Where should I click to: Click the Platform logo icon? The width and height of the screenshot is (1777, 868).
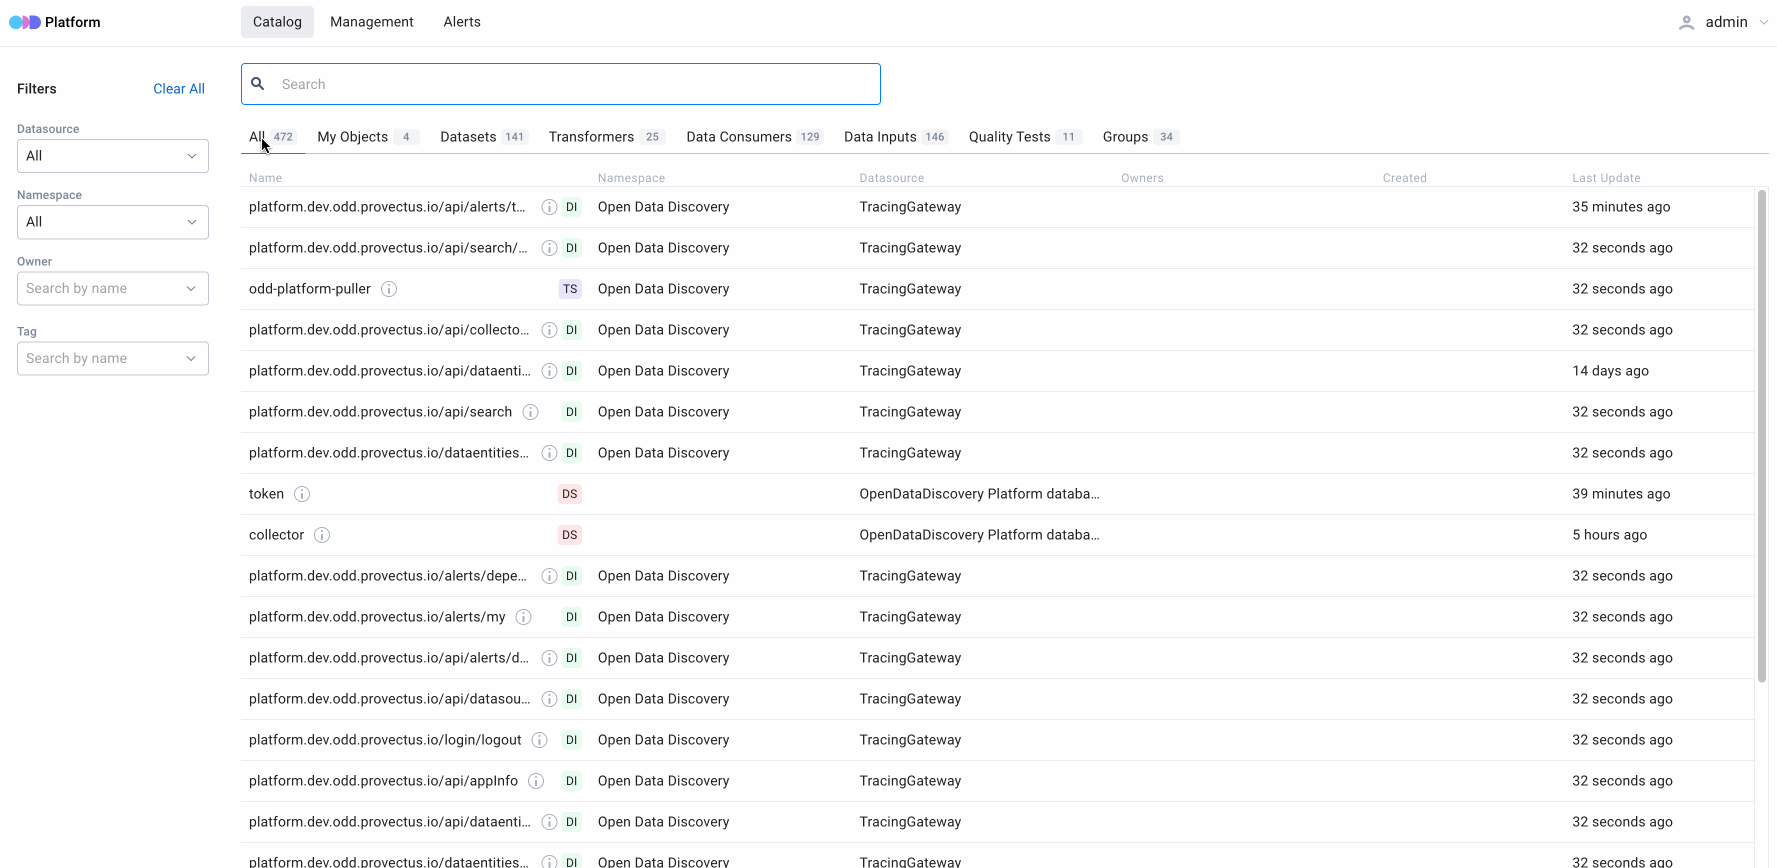(x=25, y=22)
